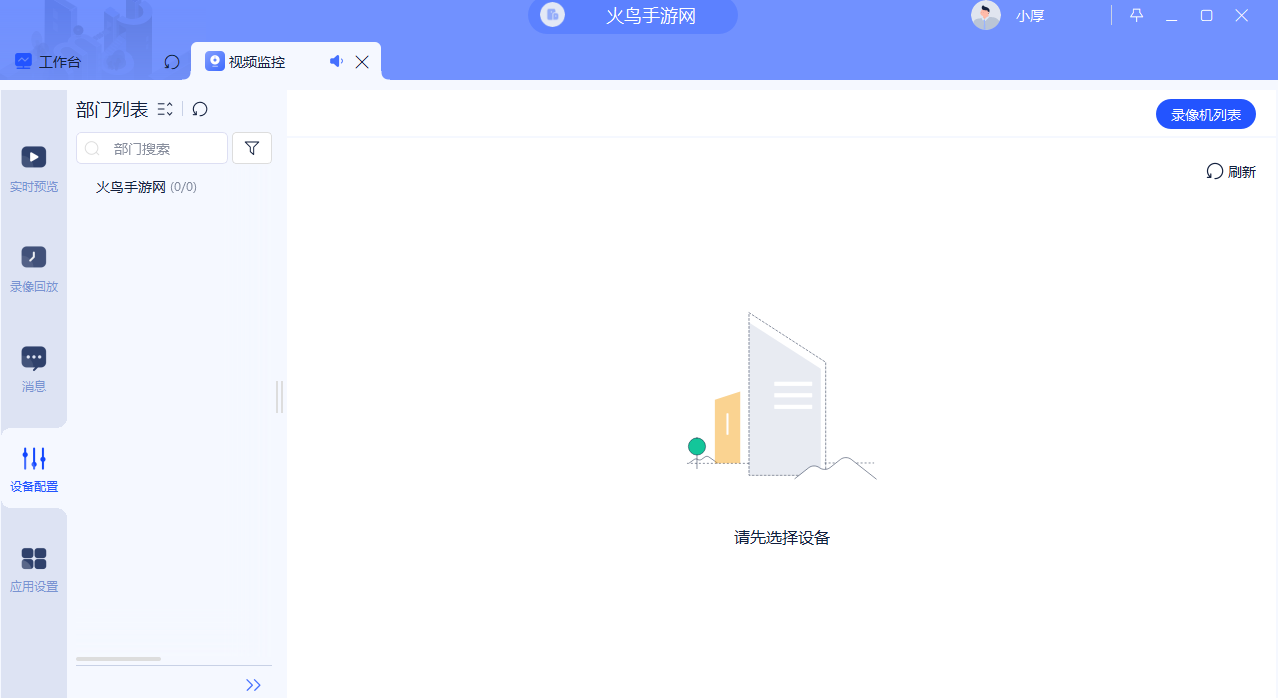Viewport: 1278px width, 698px height.
Task: Click the 刷新 refresh button
Action: coord(1231,171)
